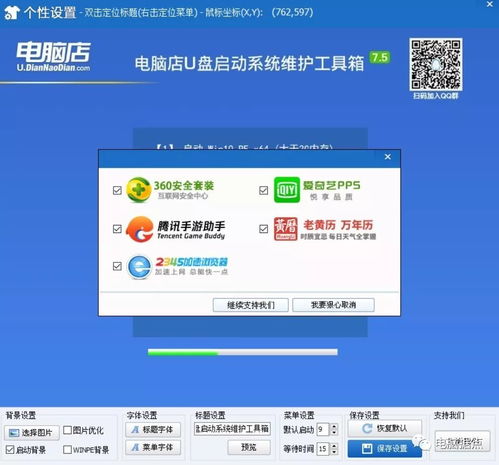Click the green loading progress bar
499x465 pixels.
click(243, 352)
